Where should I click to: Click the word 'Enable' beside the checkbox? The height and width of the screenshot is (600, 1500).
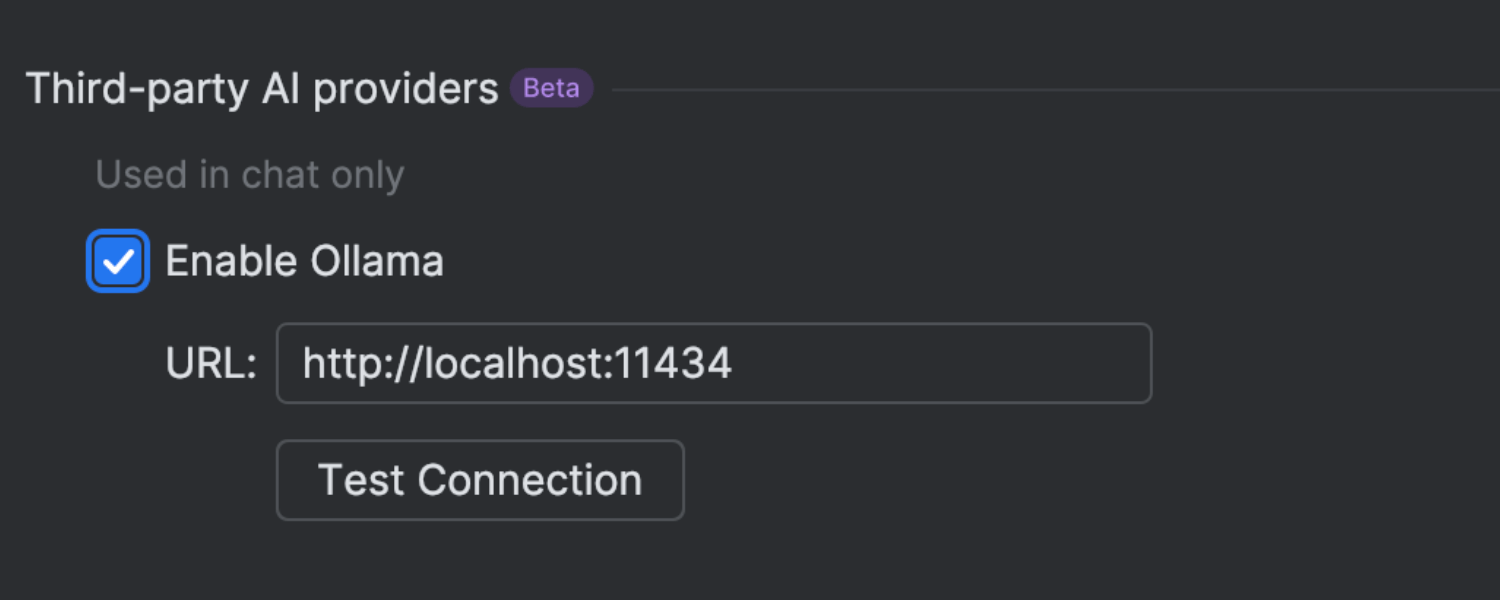tap(231, 262)
